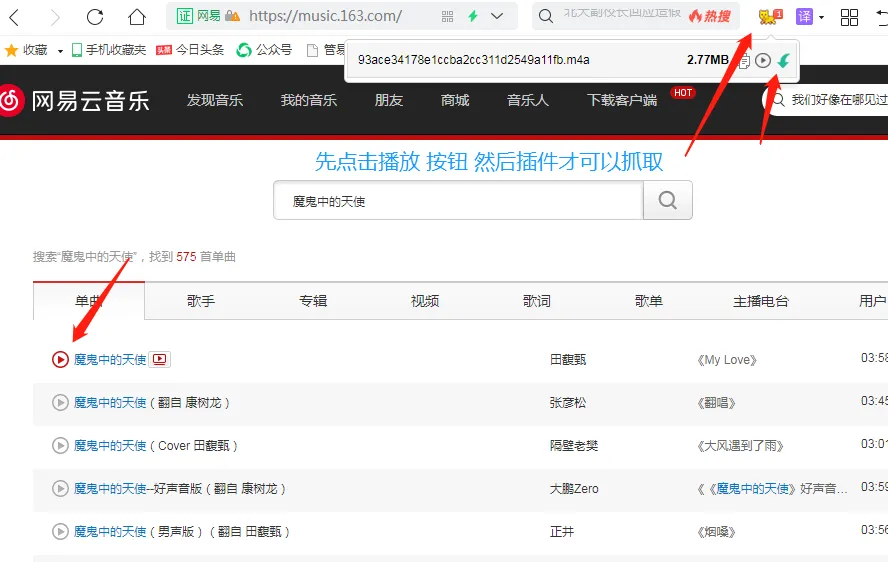Open the 下载客户端 nav menu
This screenshot has height=562, width=888.
click(622, 100)
